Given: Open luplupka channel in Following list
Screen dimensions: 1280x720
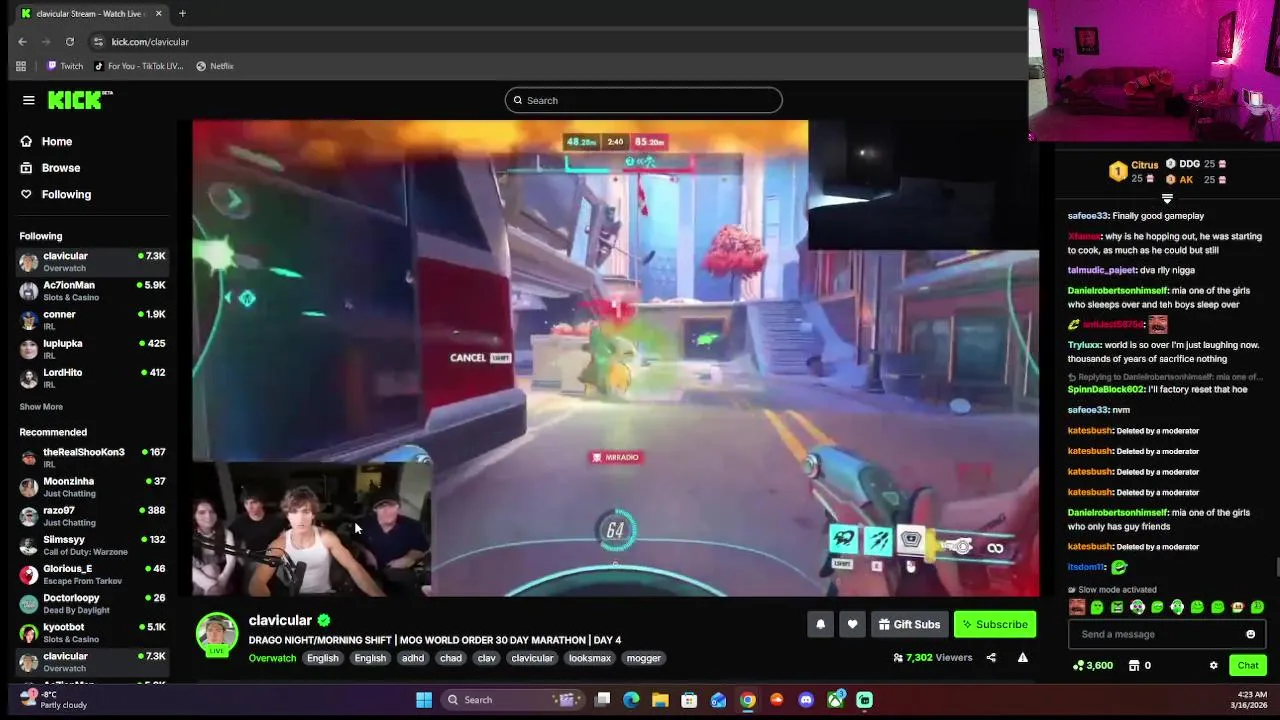Looking at the screenshot, I should point(92,349).
